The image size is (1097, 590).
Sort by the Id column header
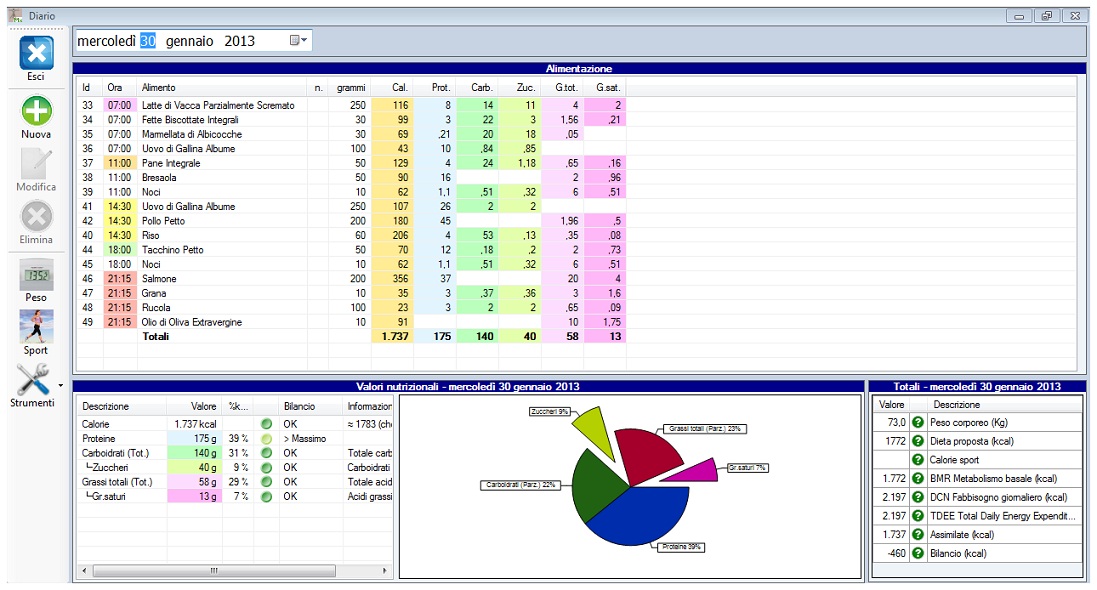90,87
